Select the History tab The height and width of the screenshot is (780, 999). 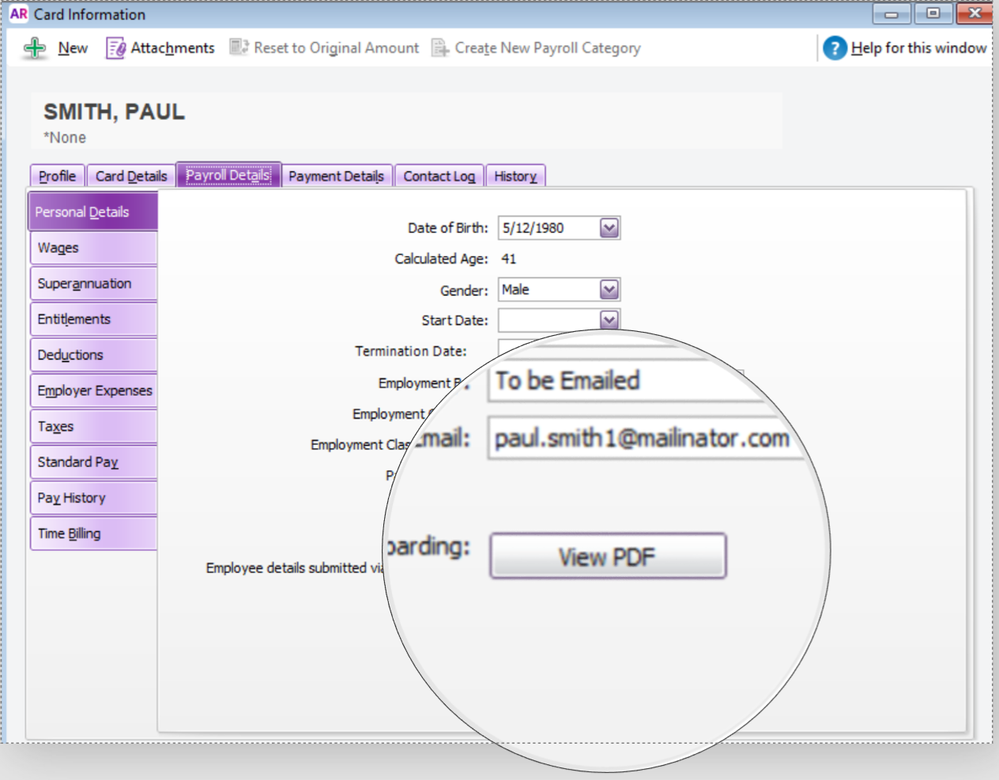tap(515, 176)
